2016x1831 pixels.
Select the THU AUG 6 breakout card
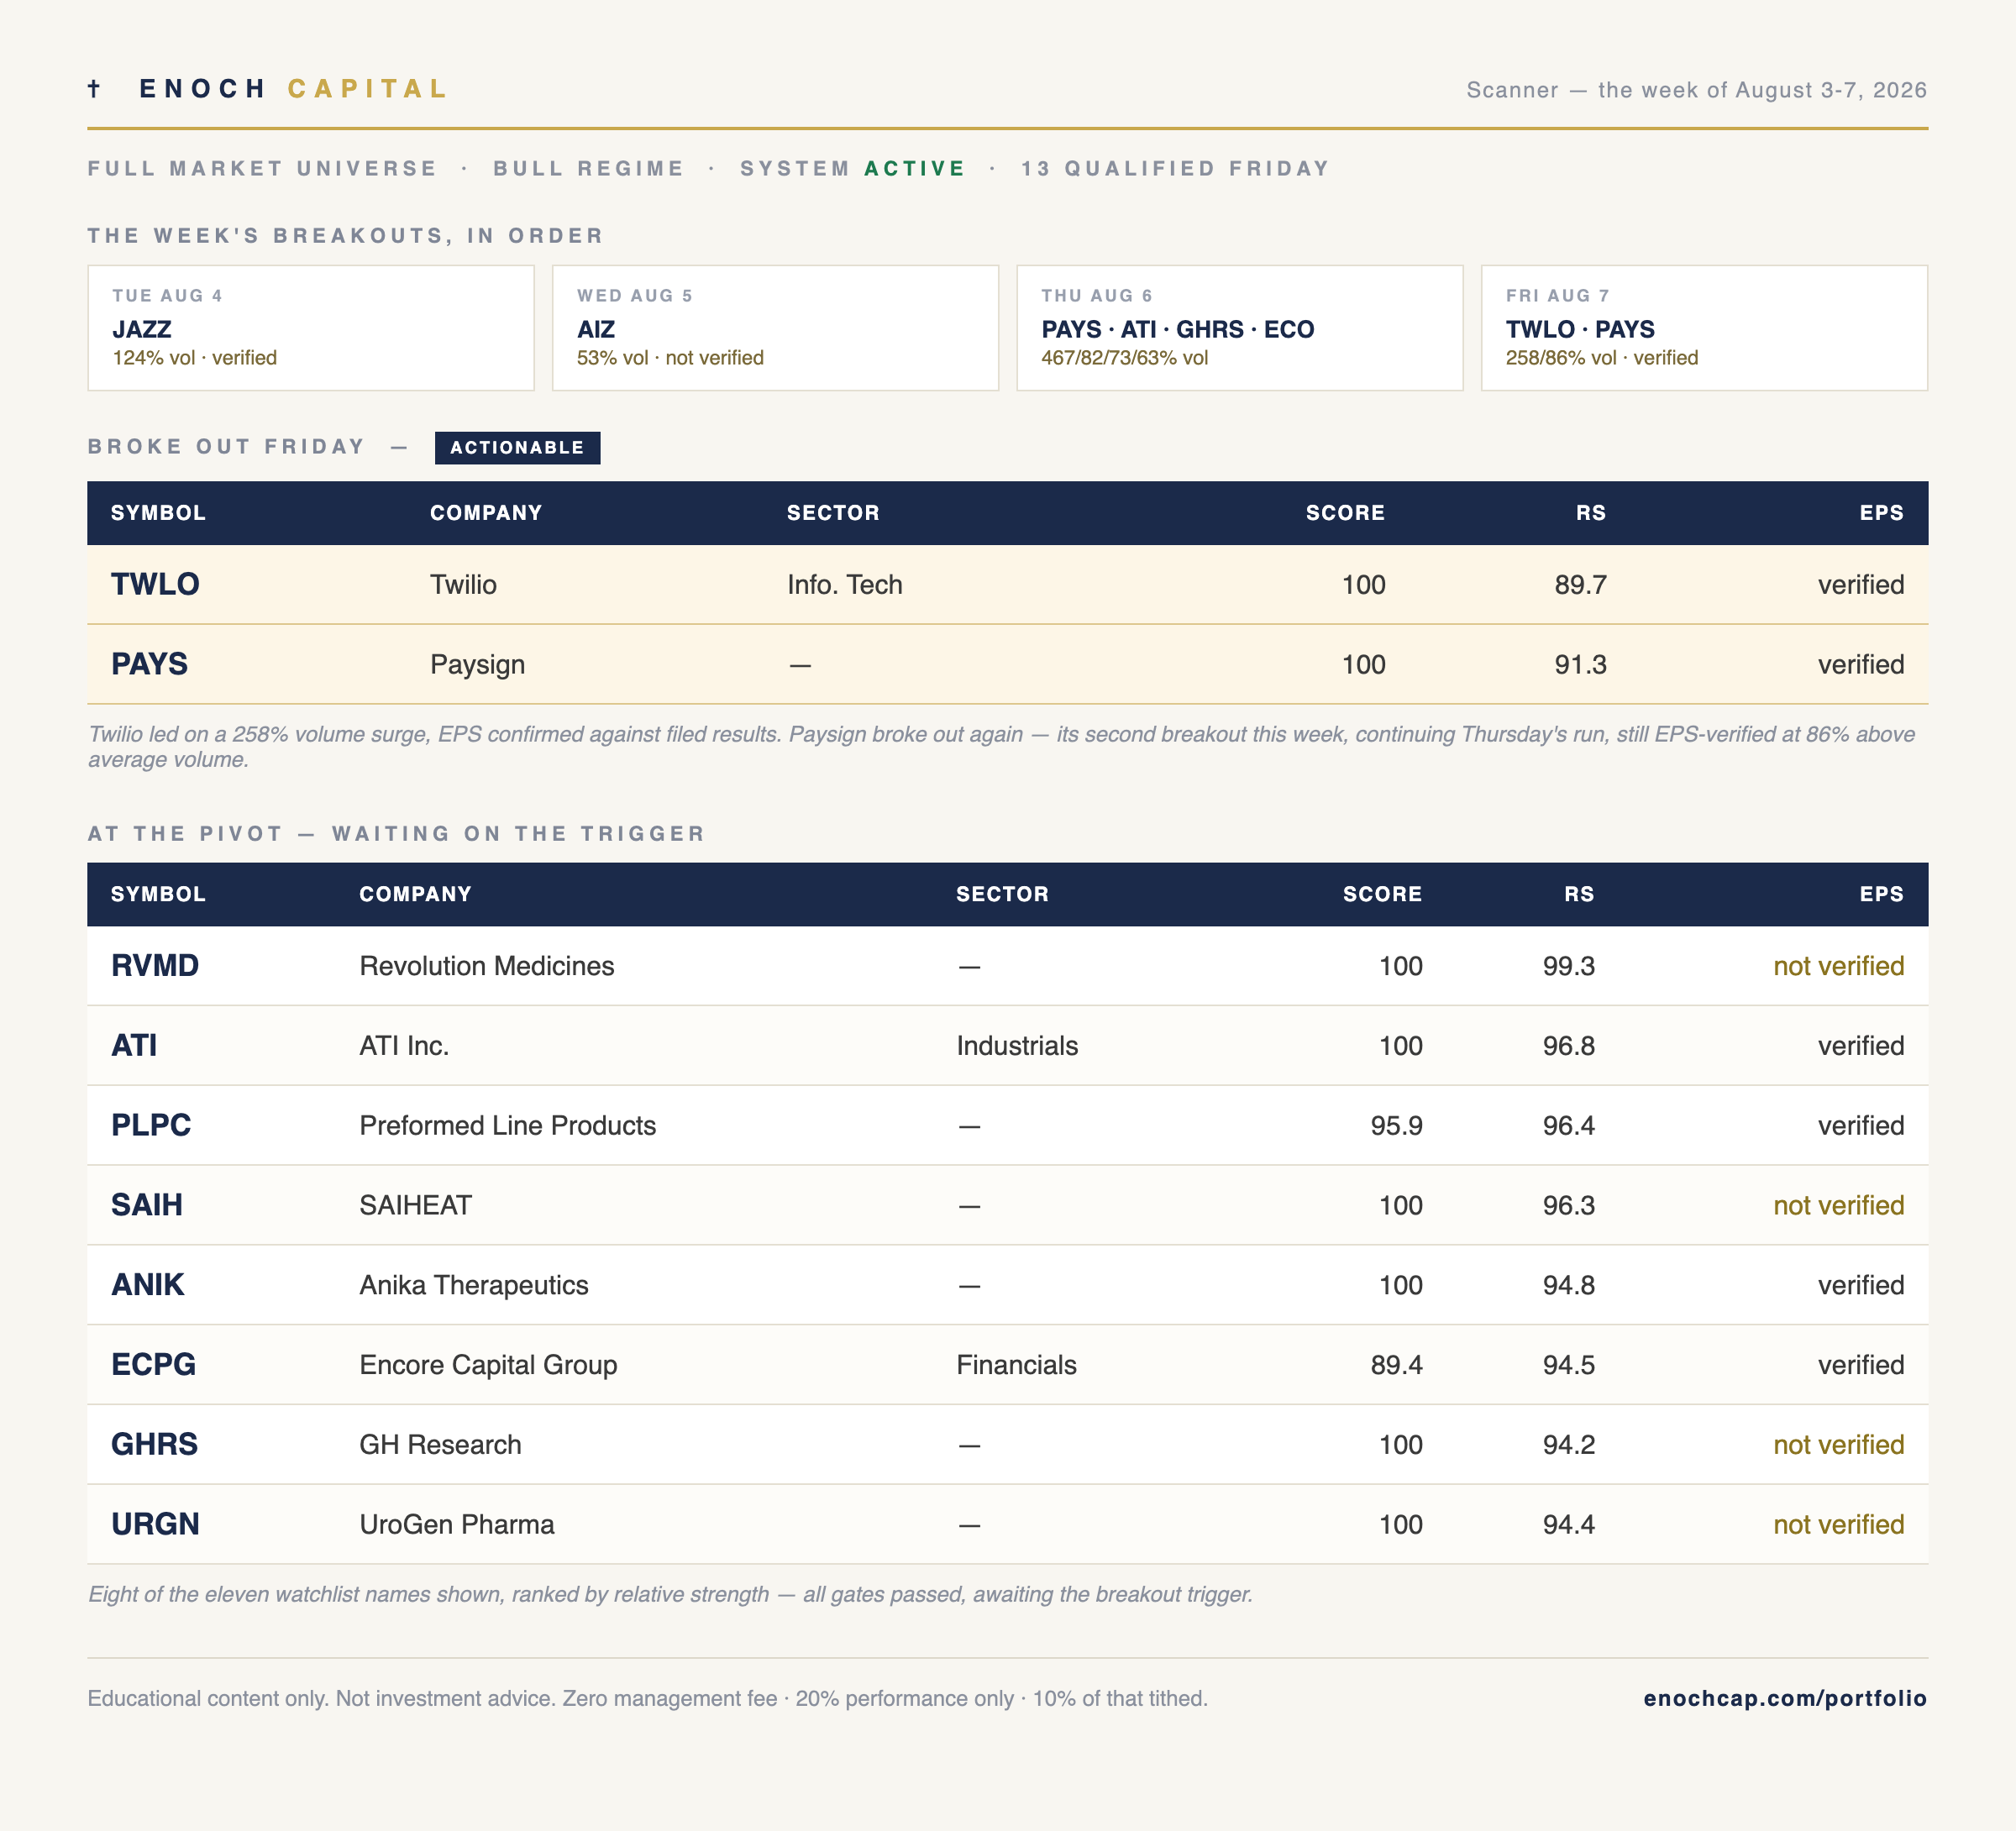point(1240,328)
